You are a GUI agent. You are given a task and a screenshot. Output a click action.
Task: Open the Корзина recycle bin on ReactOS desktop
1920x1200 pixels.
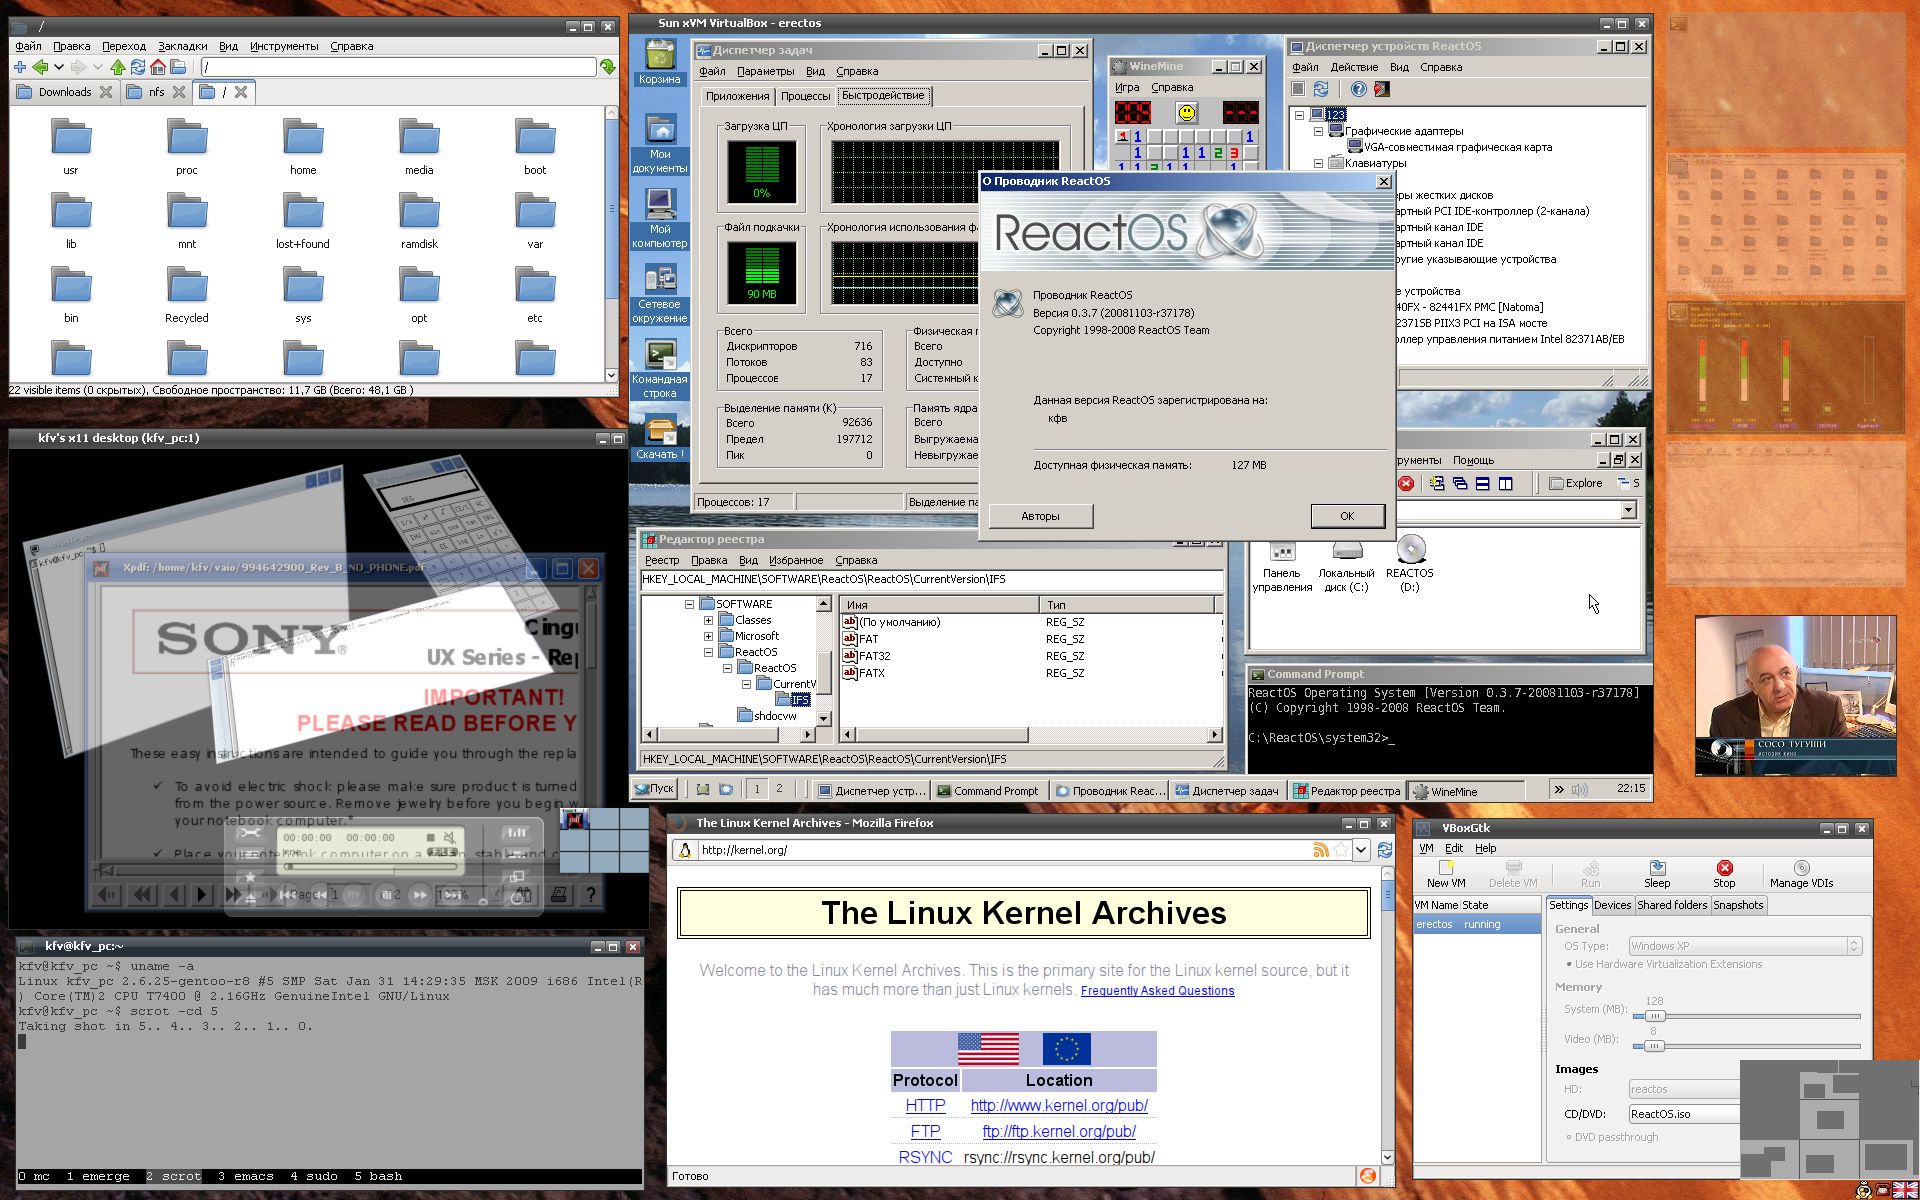click(660, 61)
